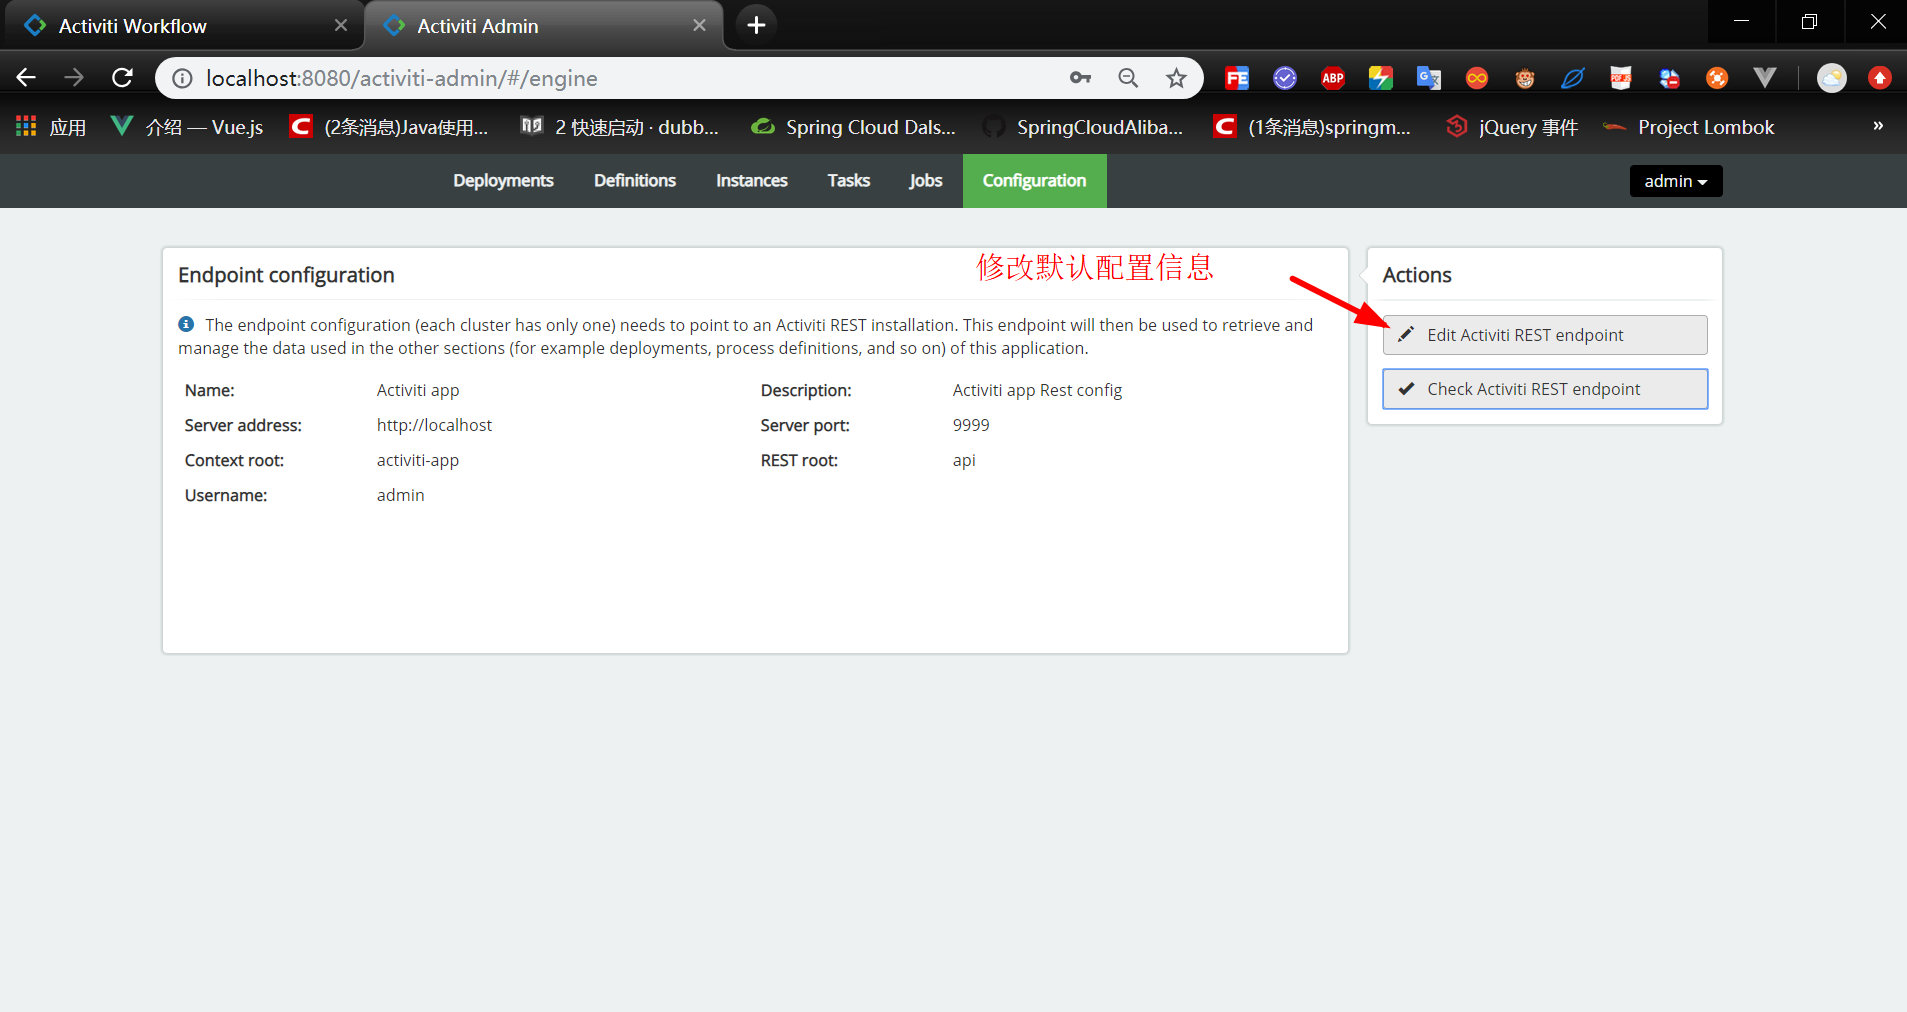The width and height of the screenshot is (1907, 1012).
Task: Open the AdBlock Plus extension icon
Action: point(1333,78)
